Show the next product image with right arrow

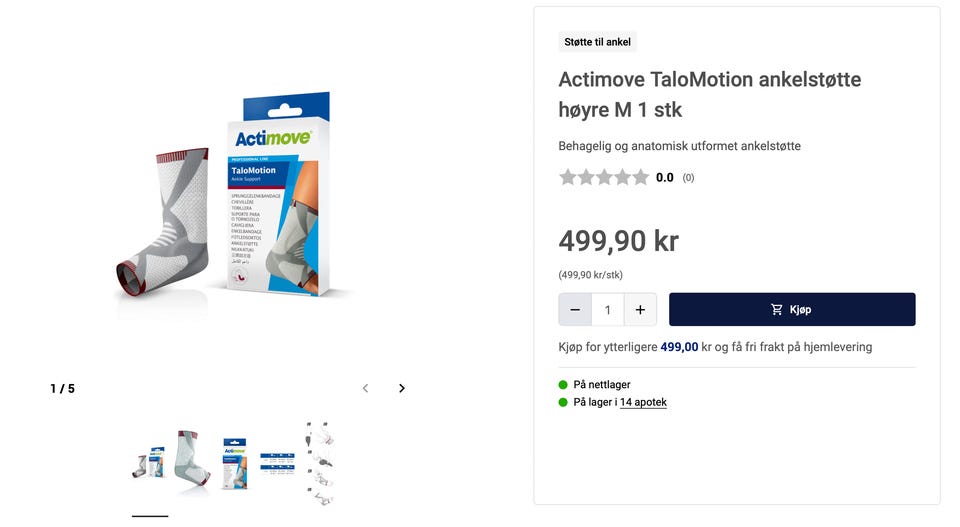pos(402,388)
